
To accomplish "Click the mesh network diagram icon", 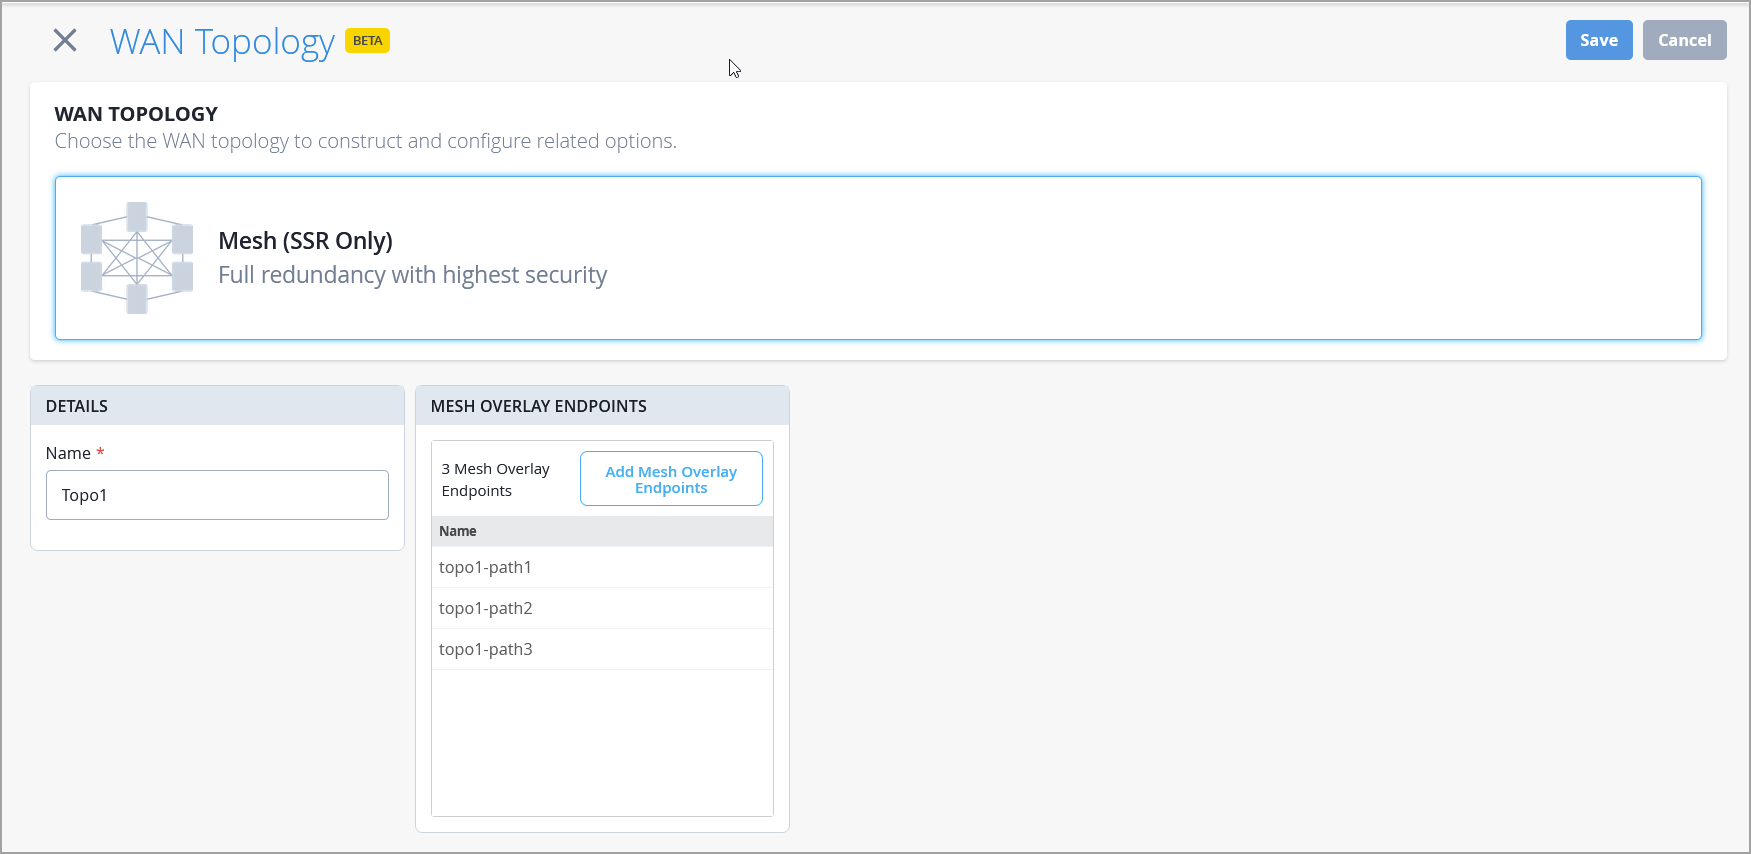I will coord(137,258).
